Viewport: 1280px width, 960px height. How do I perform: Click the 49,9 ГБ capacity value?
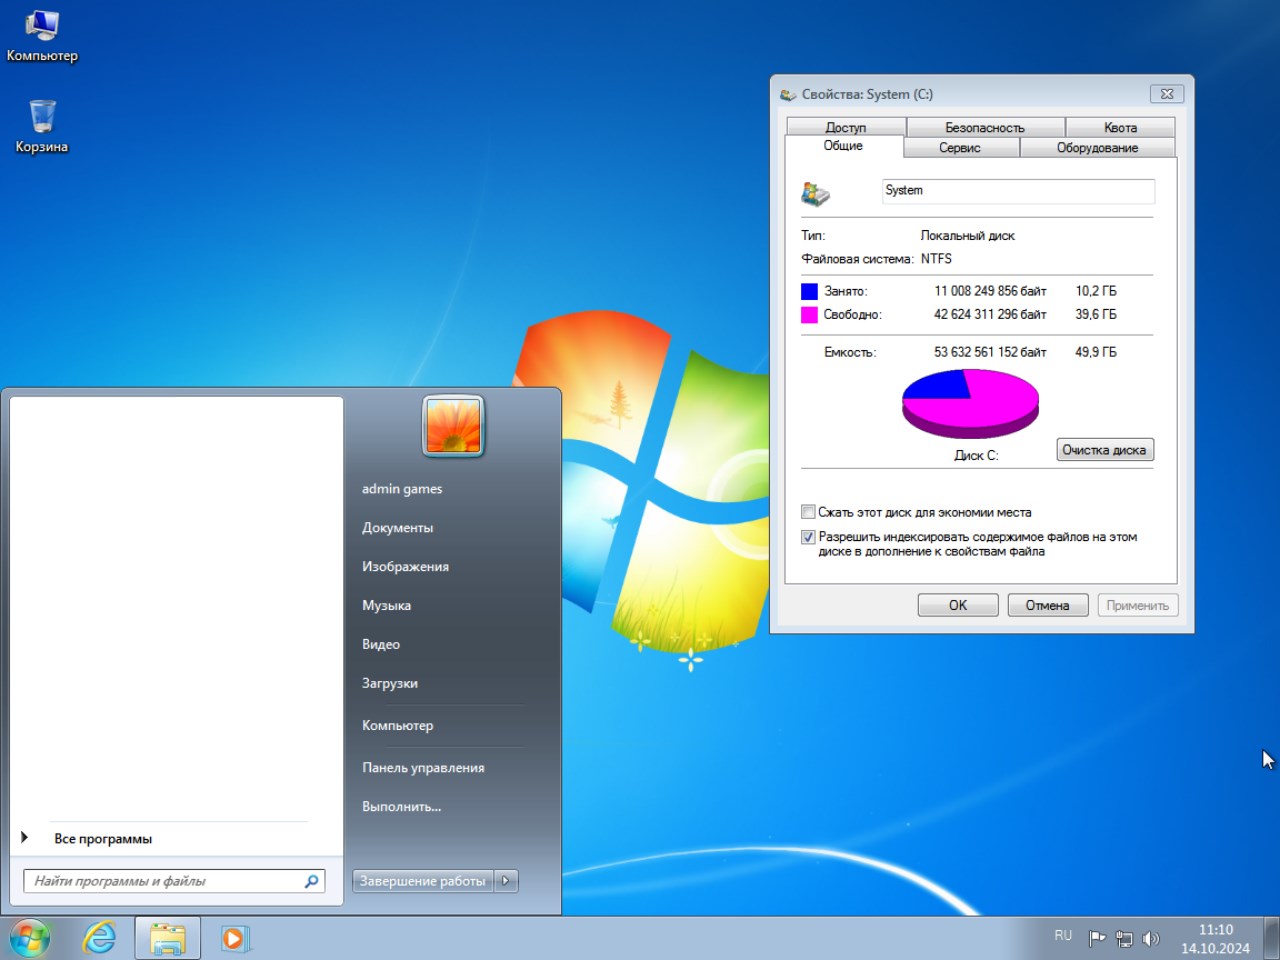(1096, 352)
